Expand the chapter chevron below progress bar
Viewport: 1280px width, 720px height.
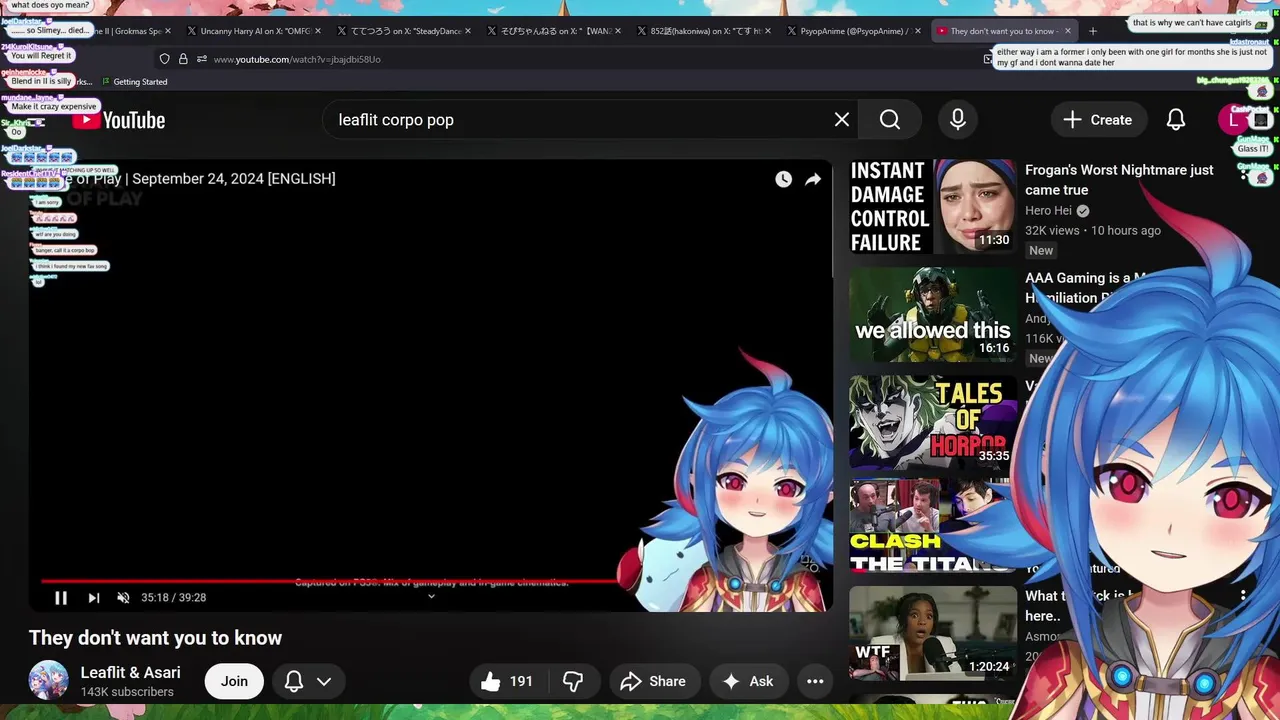[431, 597]
